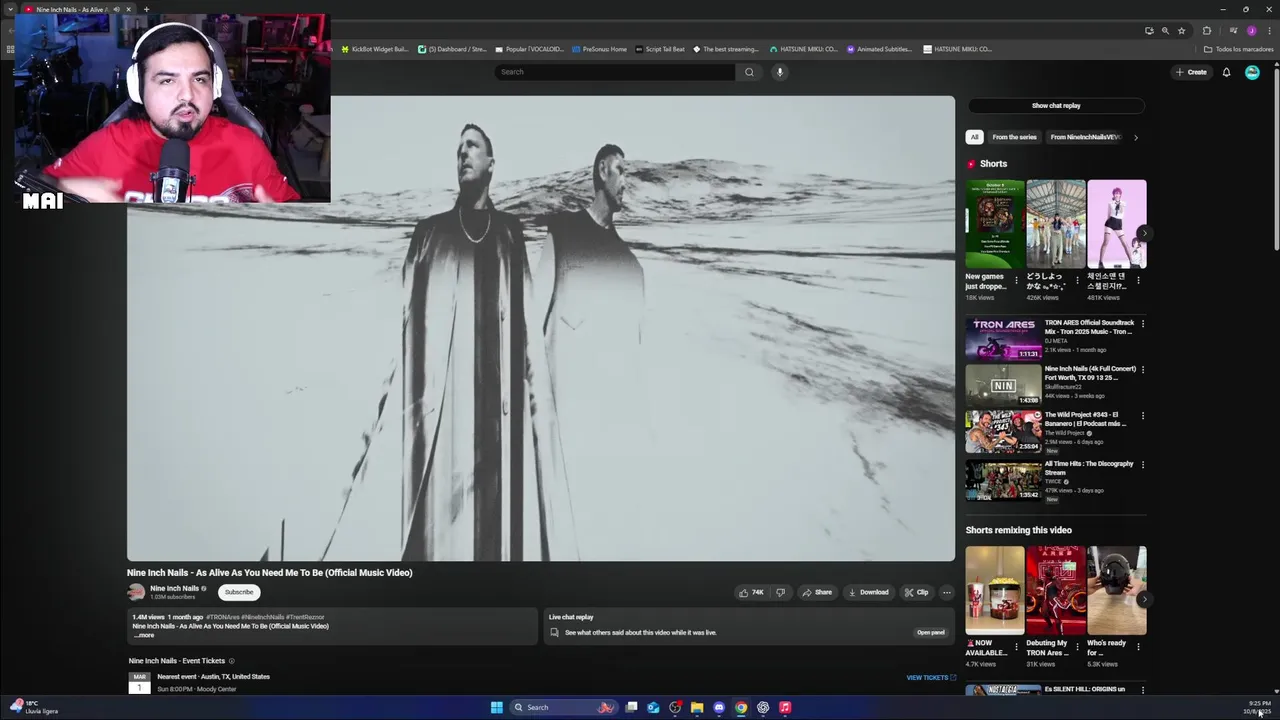Like the video with 74K thumbs up
This screenshot has height=720, width=1280.
coord(751,592)
